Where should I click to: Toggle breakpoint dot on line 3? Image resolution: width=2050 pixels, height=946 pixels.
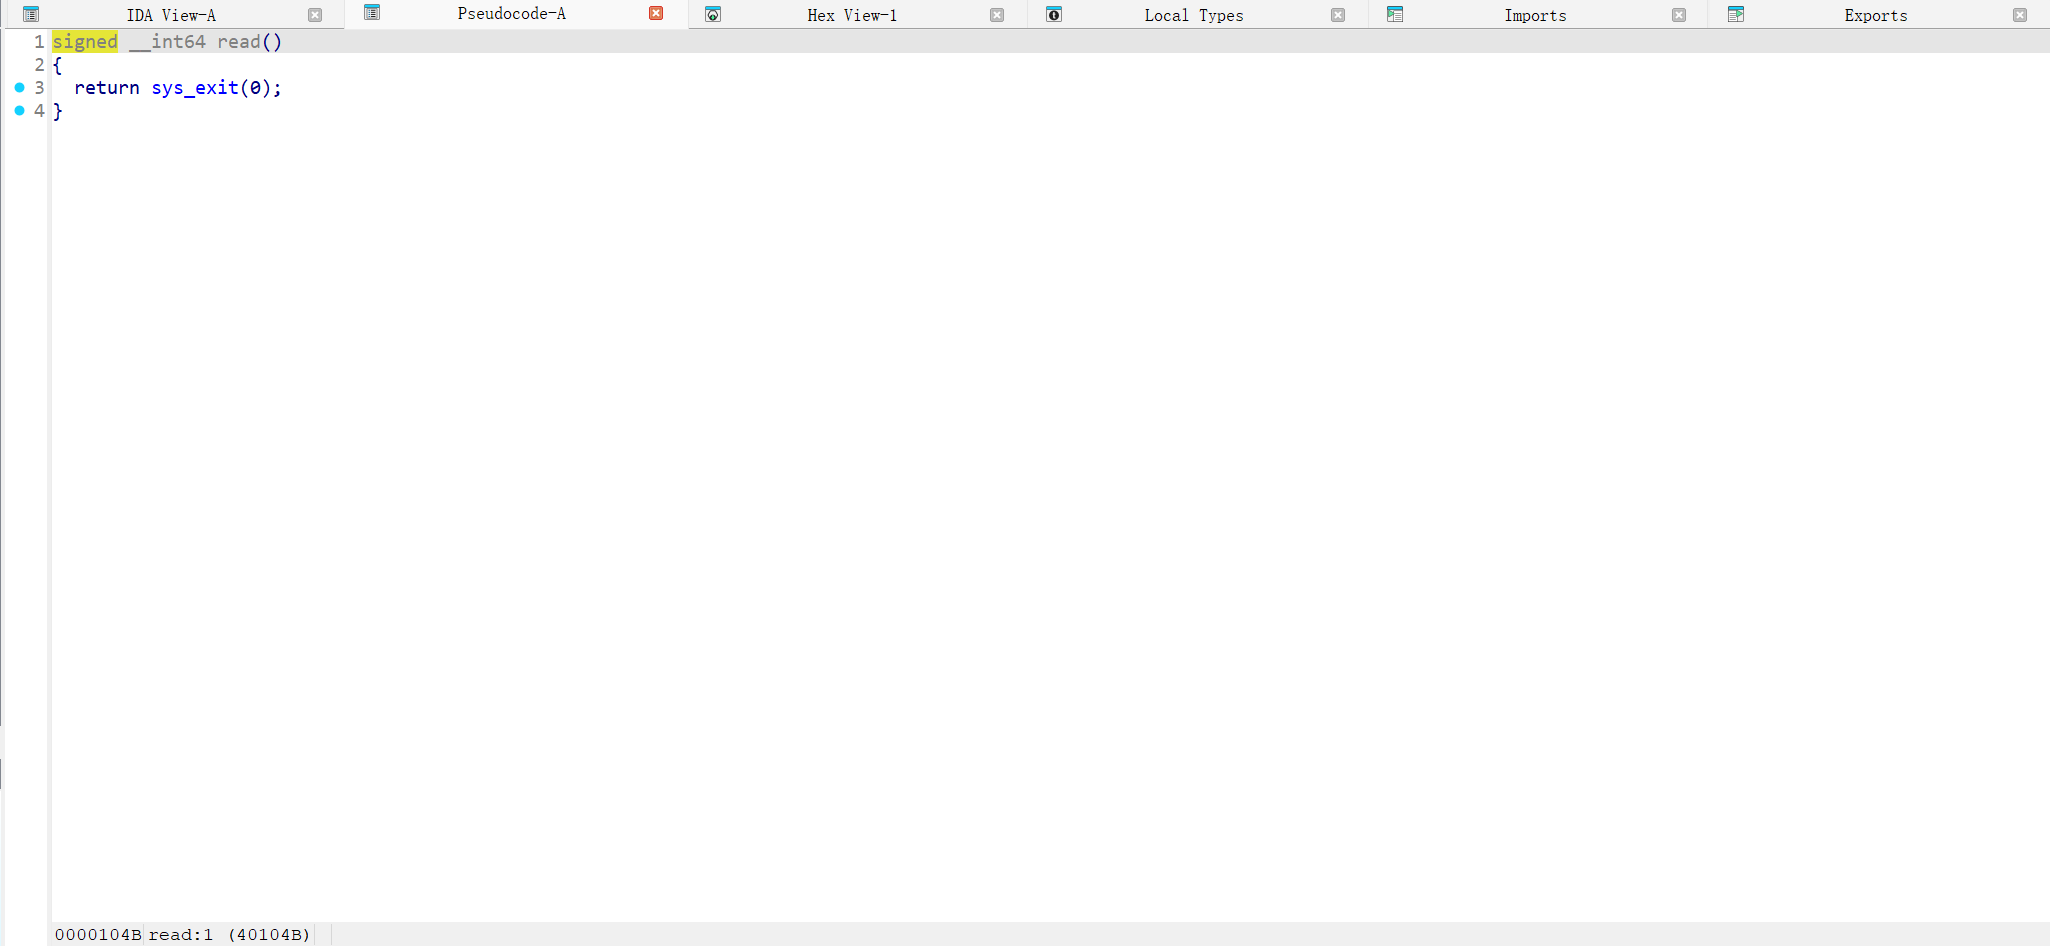pos(19,88)
